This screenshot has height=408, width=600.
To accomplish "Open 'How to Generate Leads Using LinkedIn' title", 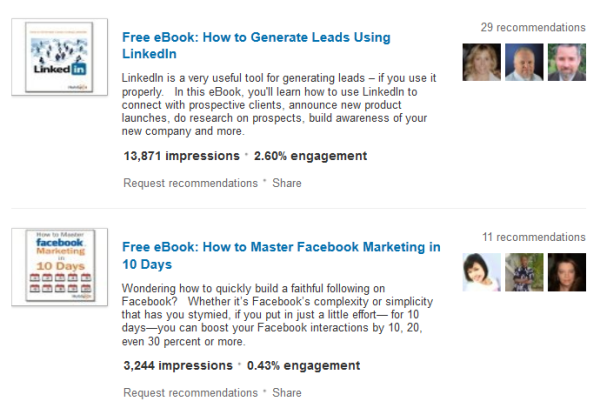I will click(255, 46).
